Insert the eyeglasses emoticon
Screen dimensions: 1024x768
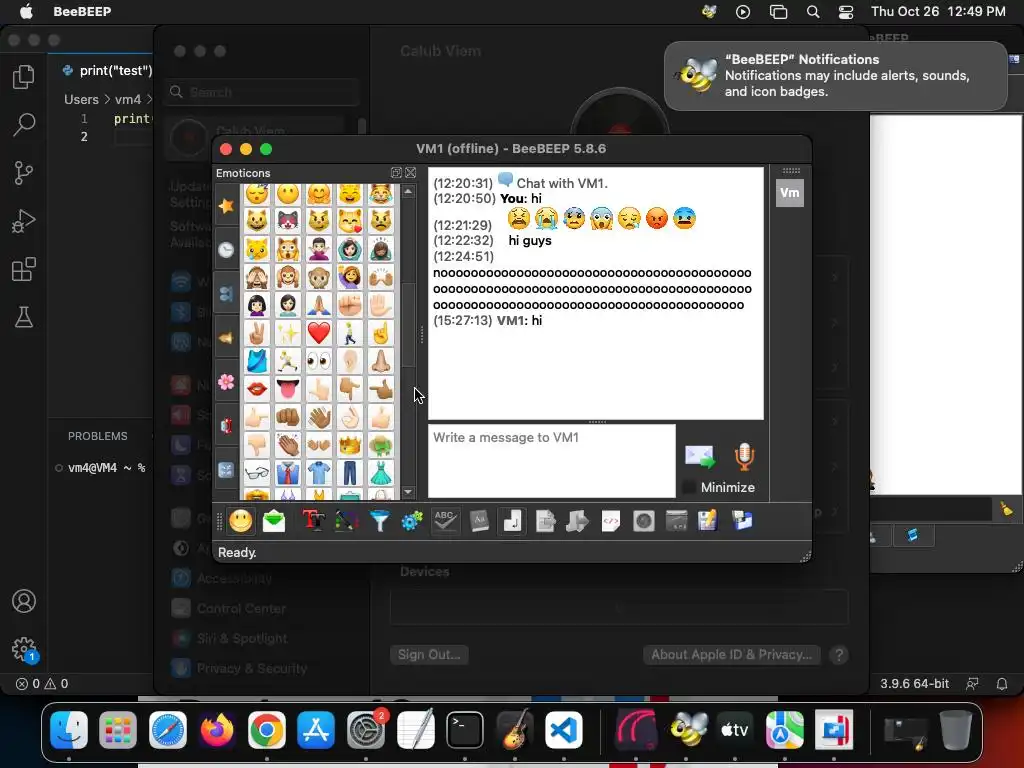pyautogui.click(x=257, y=473)
